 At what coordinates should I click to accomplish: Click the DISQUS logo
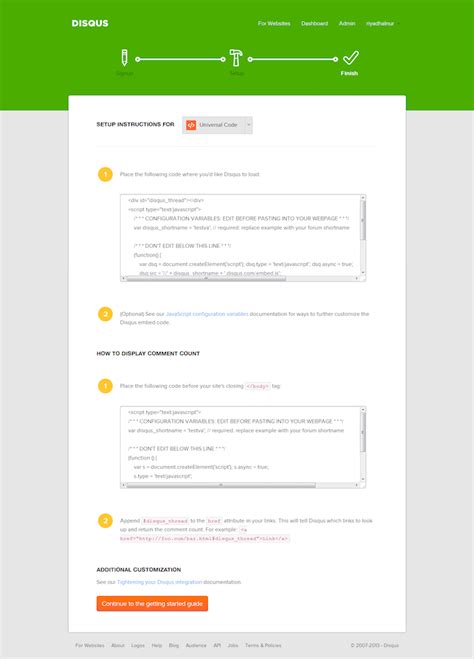tap(90, 24)
